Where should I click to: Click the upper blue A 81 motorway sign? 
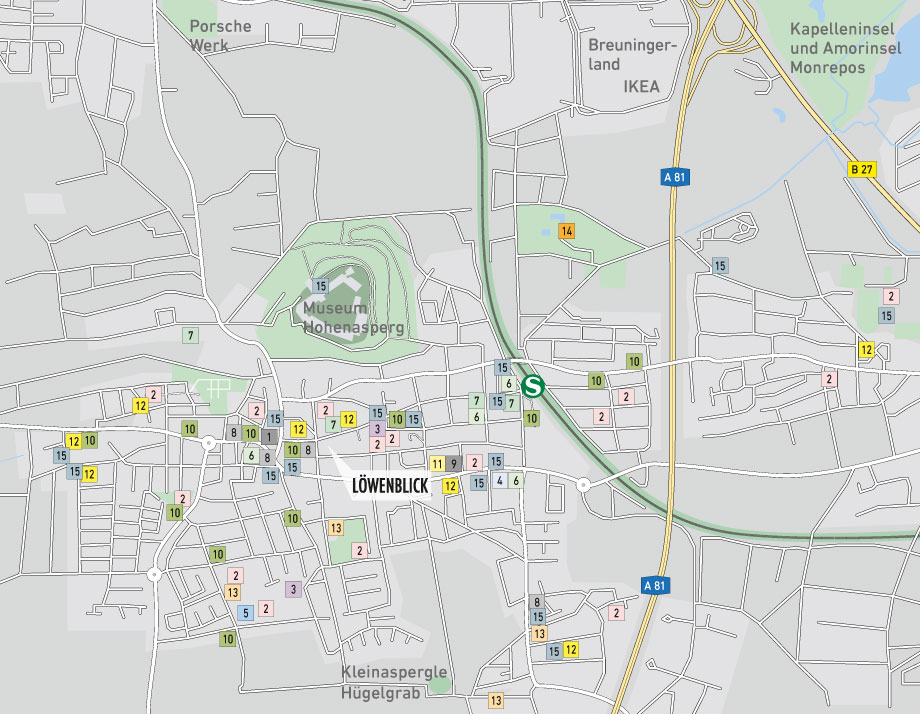[676, 178]
